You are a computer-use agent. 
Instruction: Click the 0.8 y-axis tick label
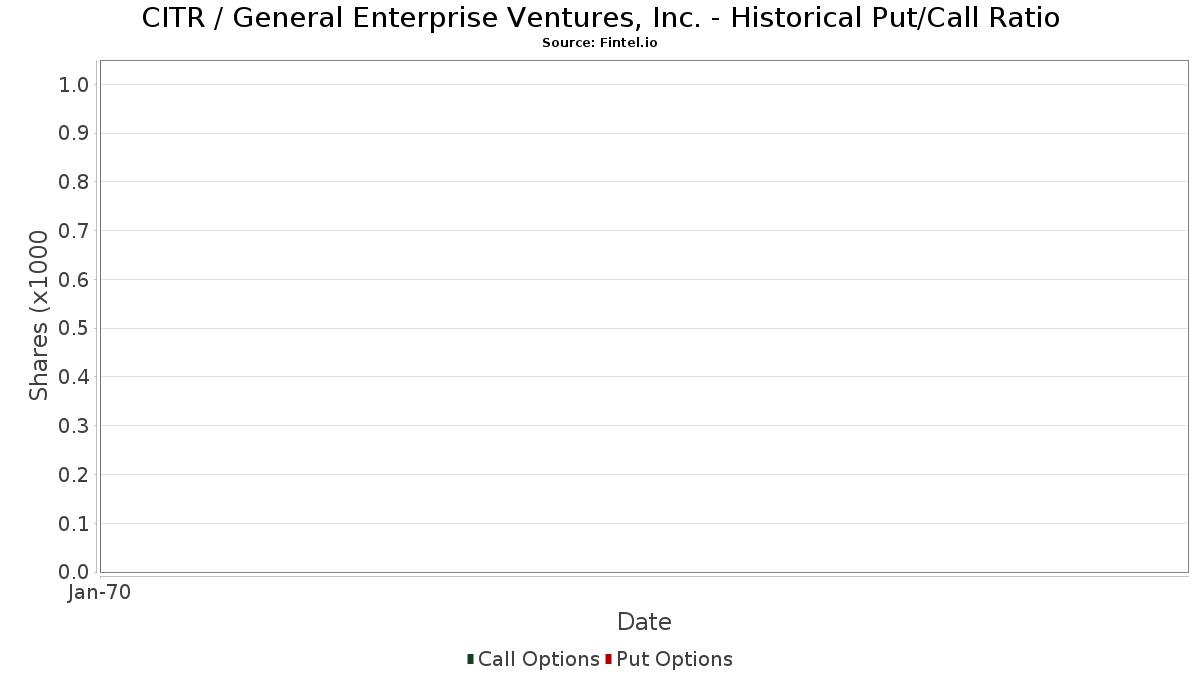[x=75, y=182]
